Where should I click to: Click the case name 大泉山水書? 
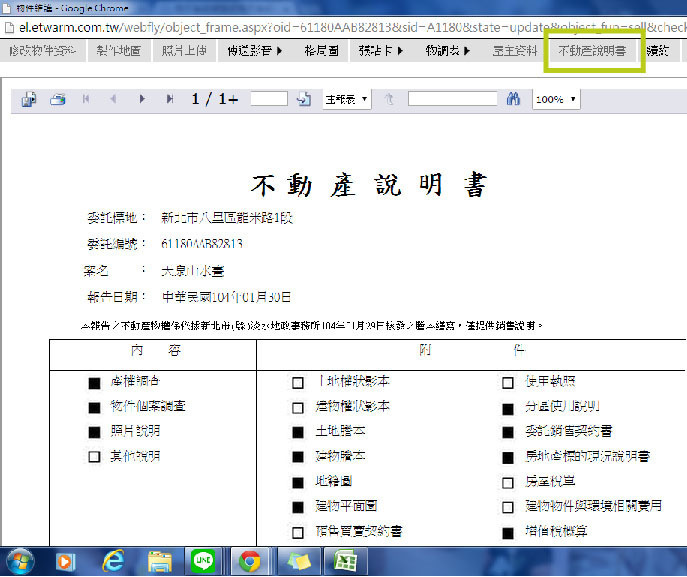click(x=193, y=271)
